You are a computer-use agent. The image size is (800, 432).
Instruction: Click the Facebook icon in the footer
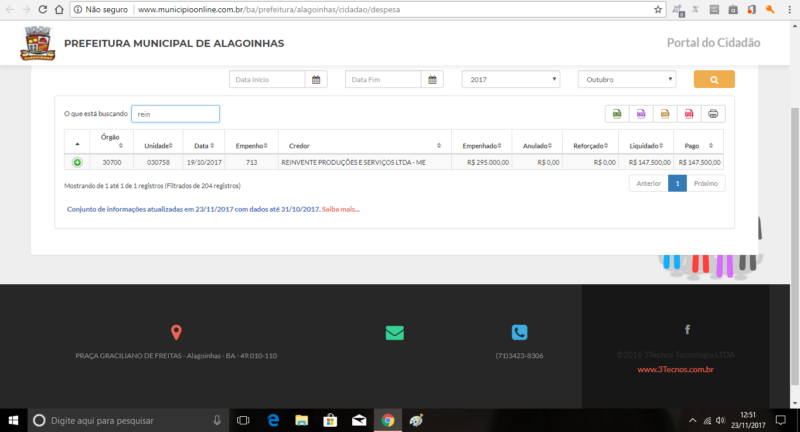(687, 329)
